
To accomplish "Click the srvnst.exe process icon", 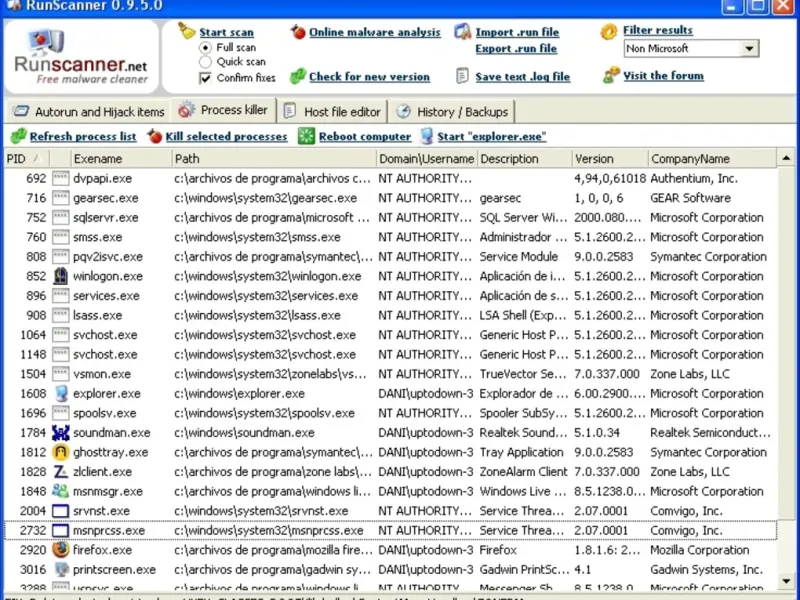I will click(x=61, y=511).
